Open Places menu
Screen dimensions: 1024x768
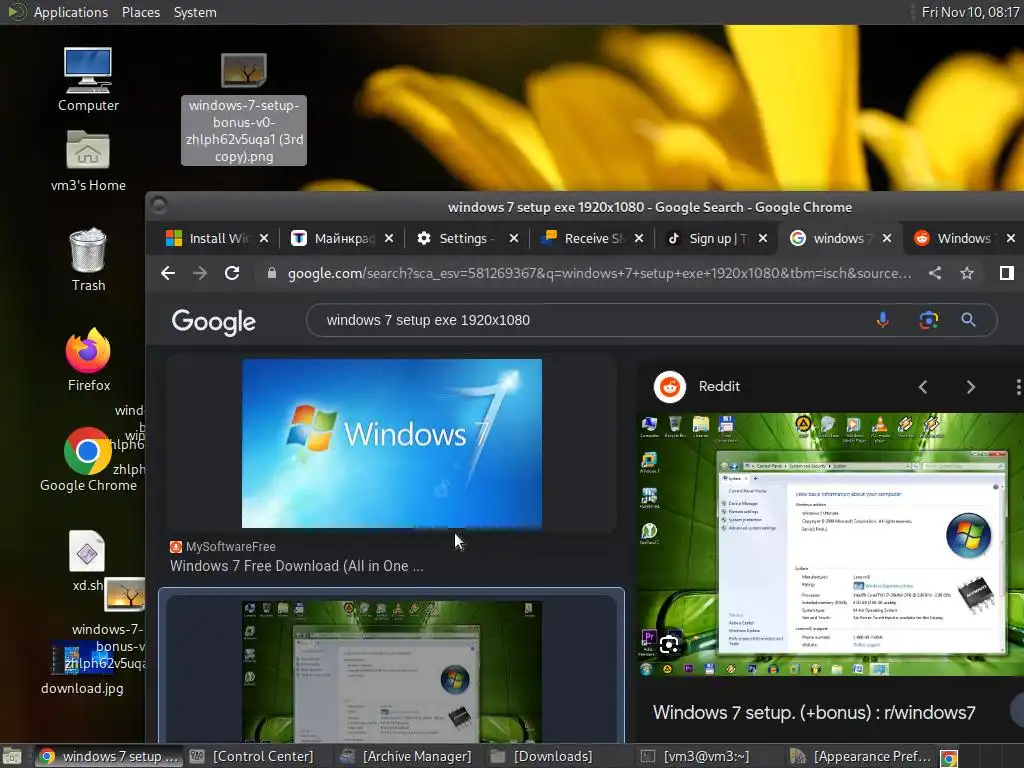(141, 12)
